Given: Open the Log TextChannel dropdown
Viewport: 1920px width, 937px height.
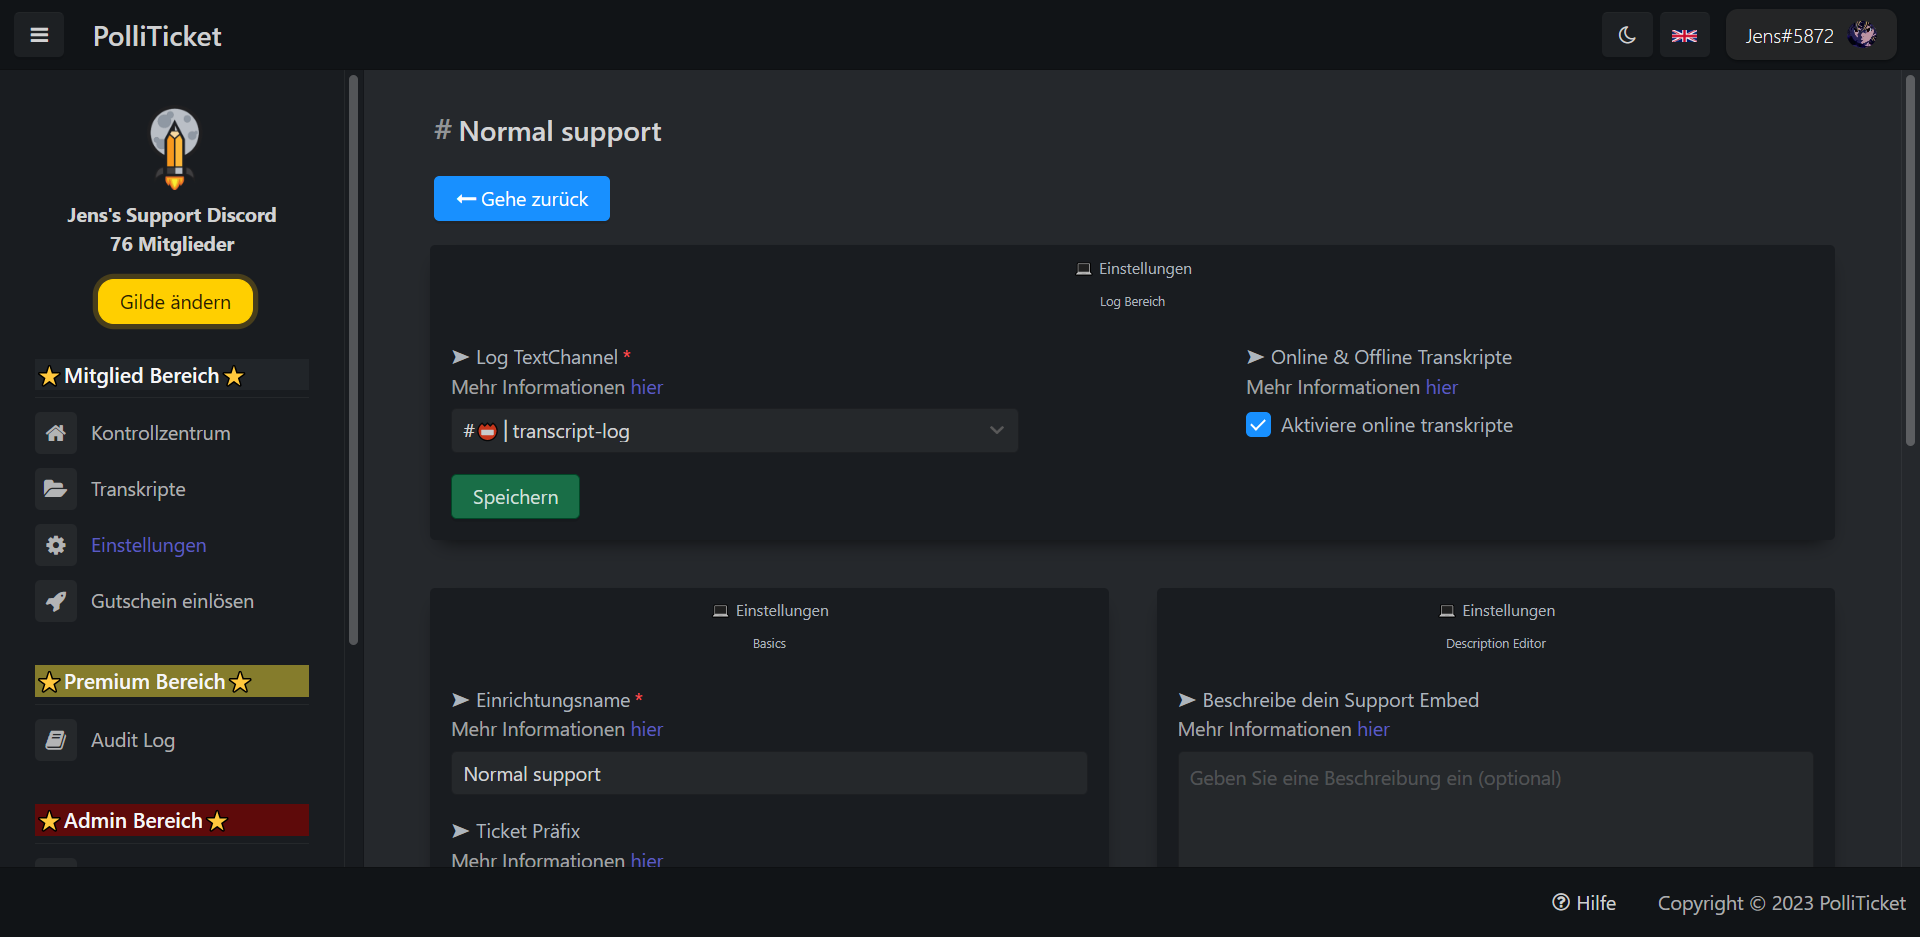Looking at the screenshot, I should (734, 431).
